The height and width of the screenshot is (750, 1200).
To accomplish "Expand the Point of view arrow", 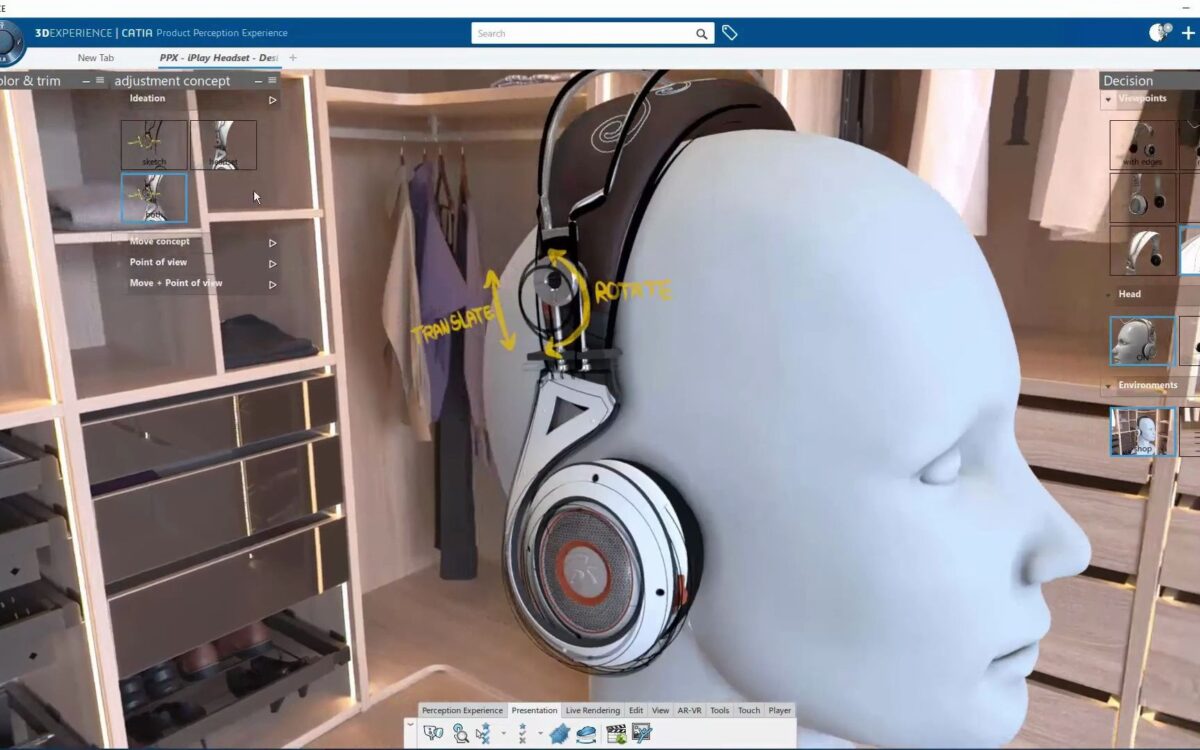I will [x=272, y=264].
